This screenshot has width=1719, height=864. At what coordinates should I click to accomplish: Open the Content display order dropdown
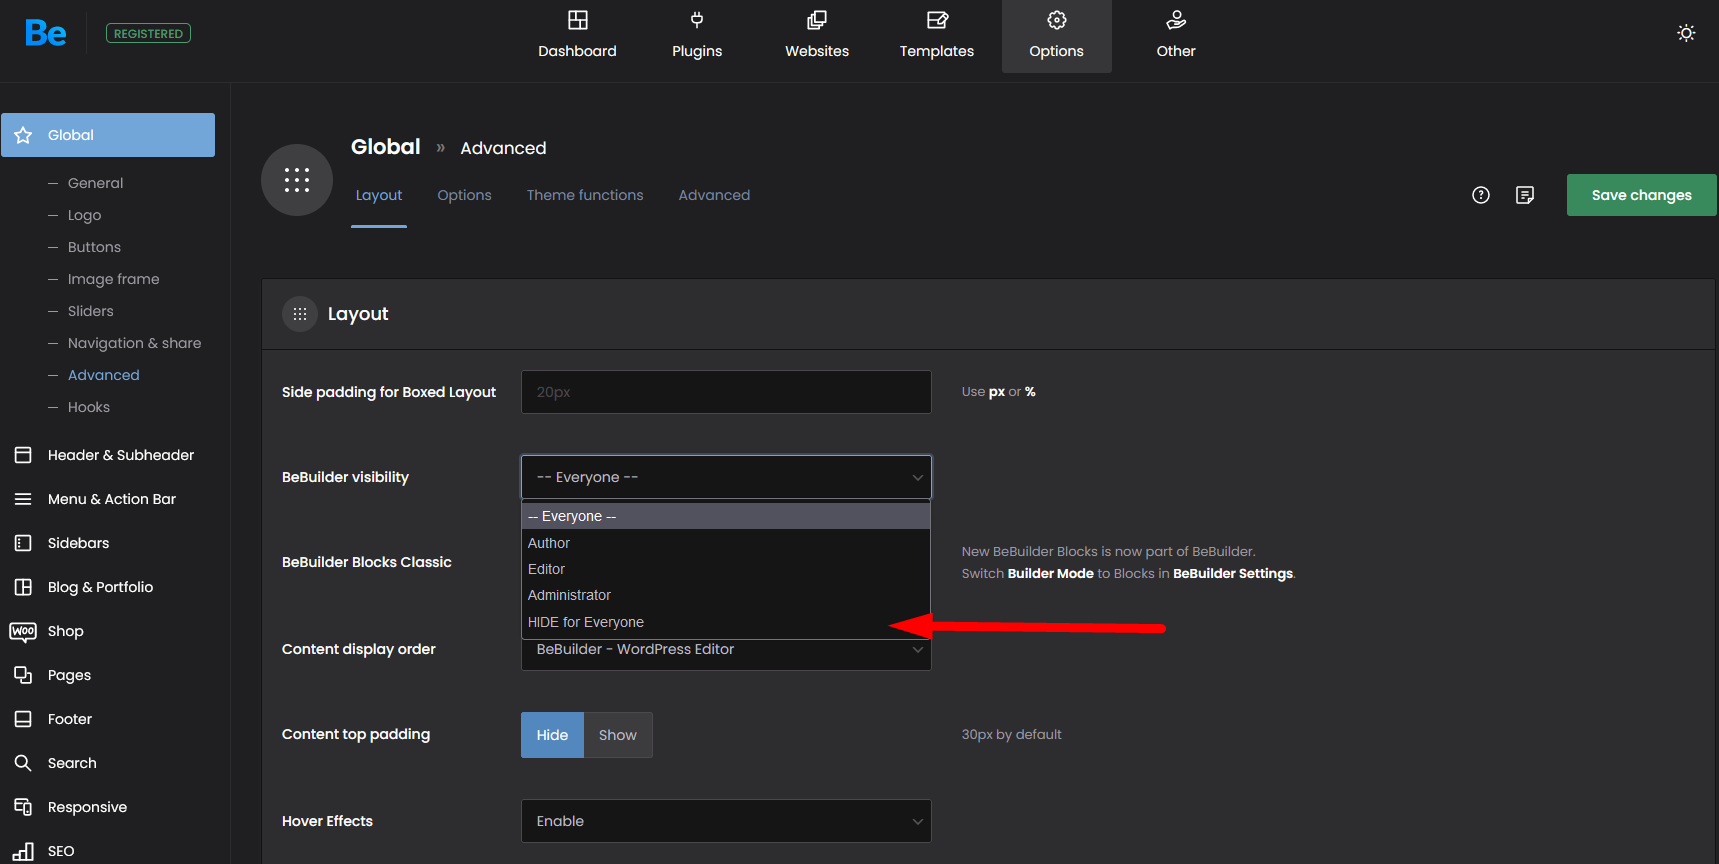pyautogui.click(x=726, y=652)
